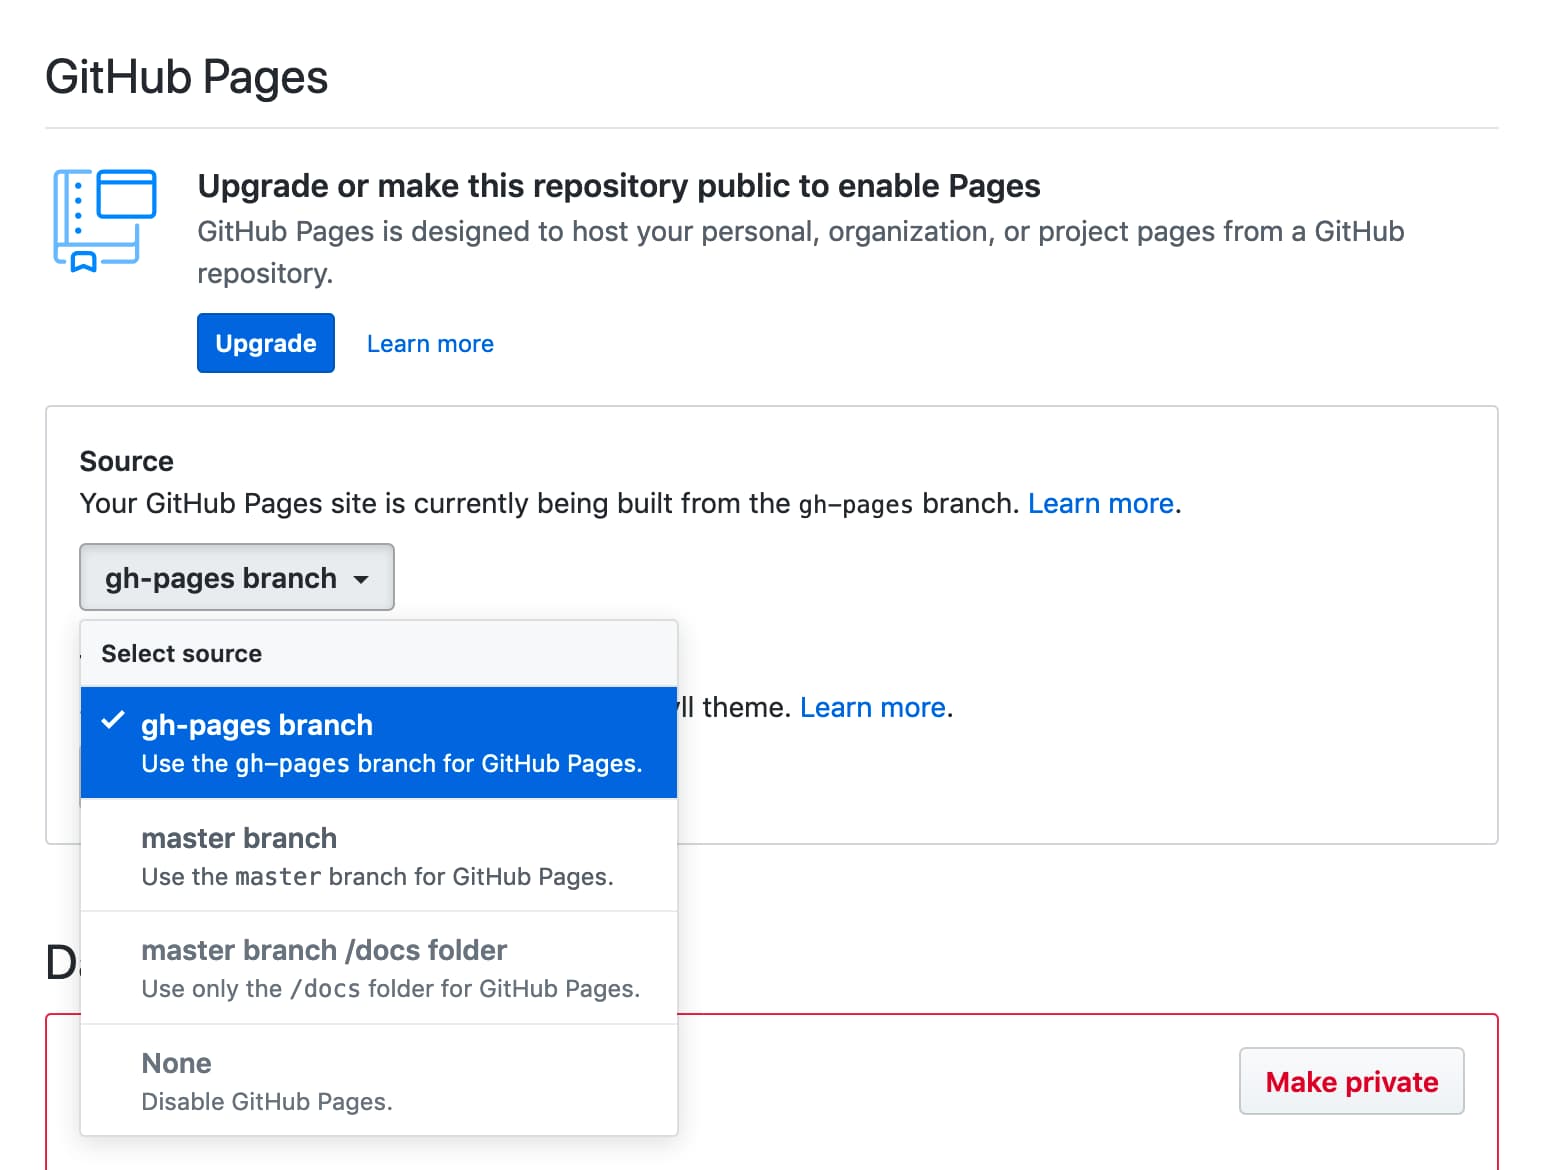Click 'Use the master branch' description text
Screen dimensions: 1542x1170
(x=377, y=877)
